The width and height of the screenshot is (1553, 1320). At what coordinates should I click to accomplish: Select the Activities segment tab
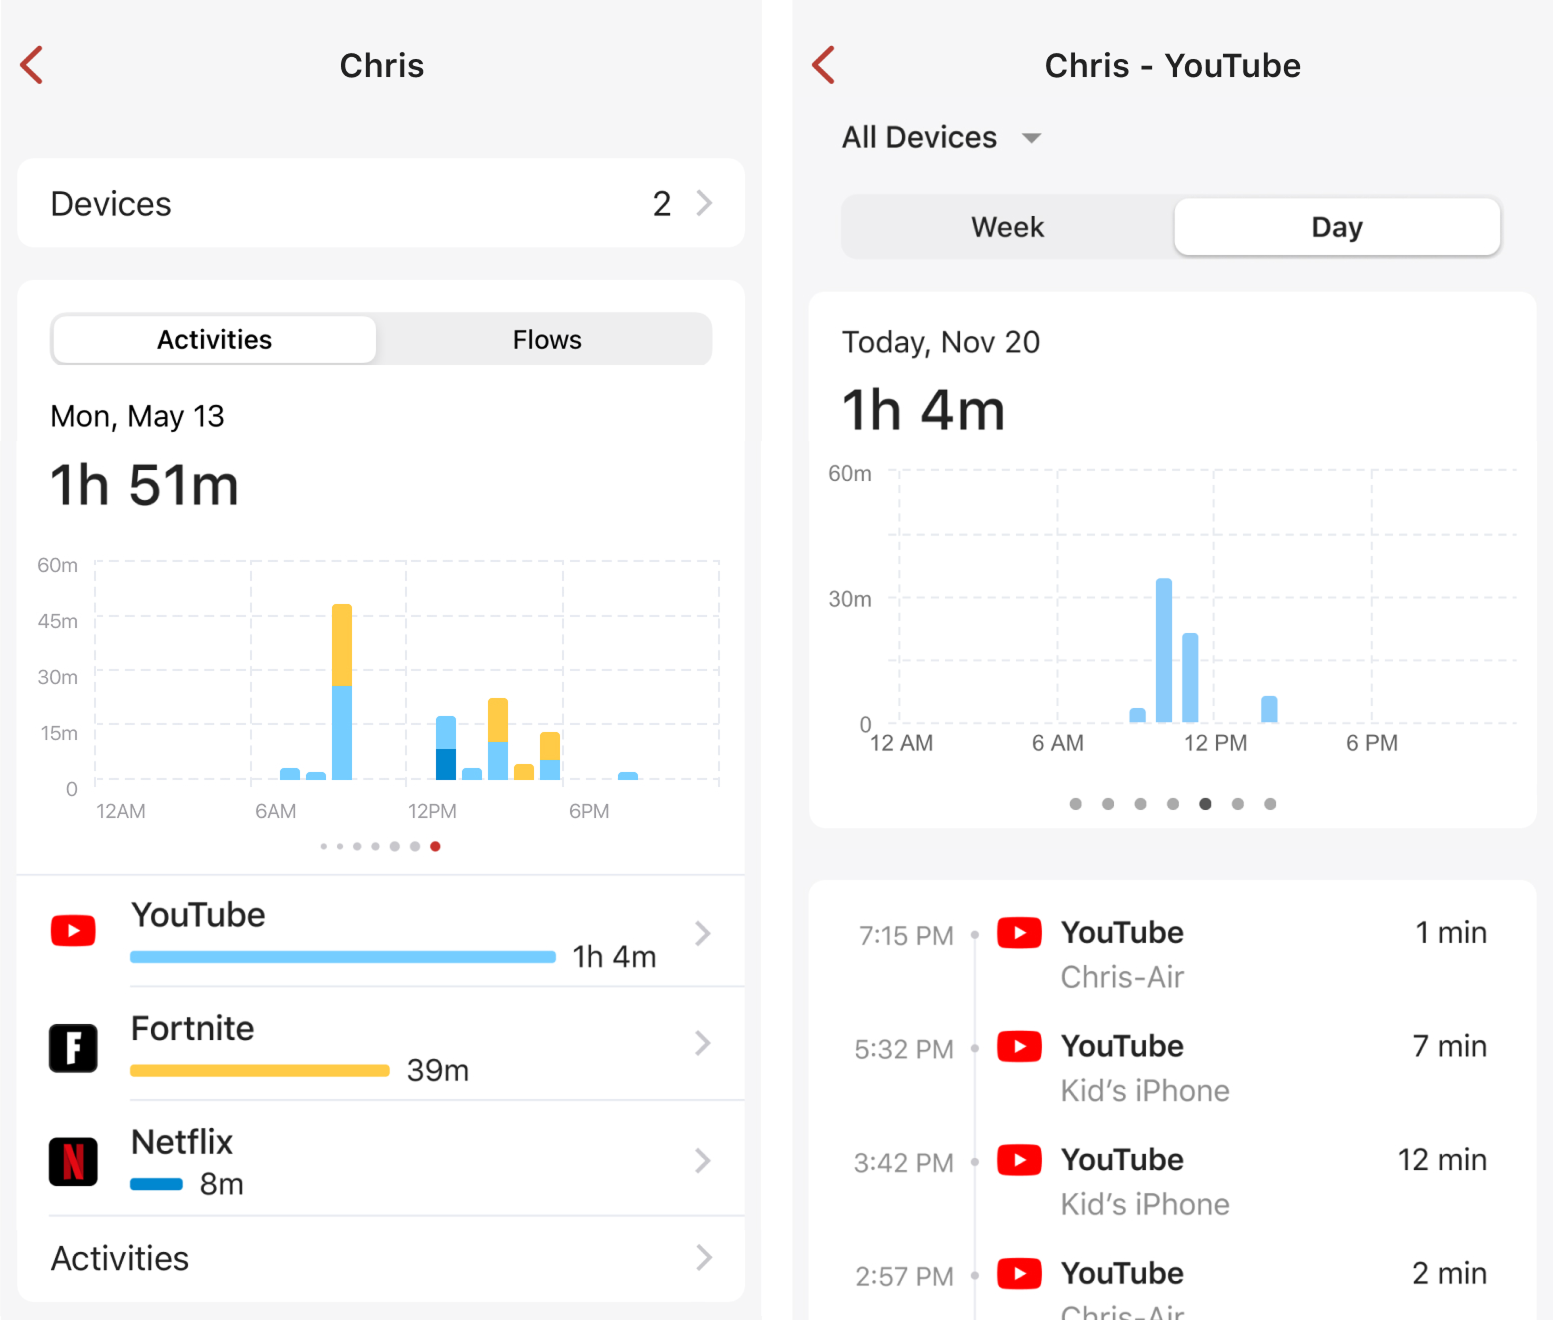point(214,340)
